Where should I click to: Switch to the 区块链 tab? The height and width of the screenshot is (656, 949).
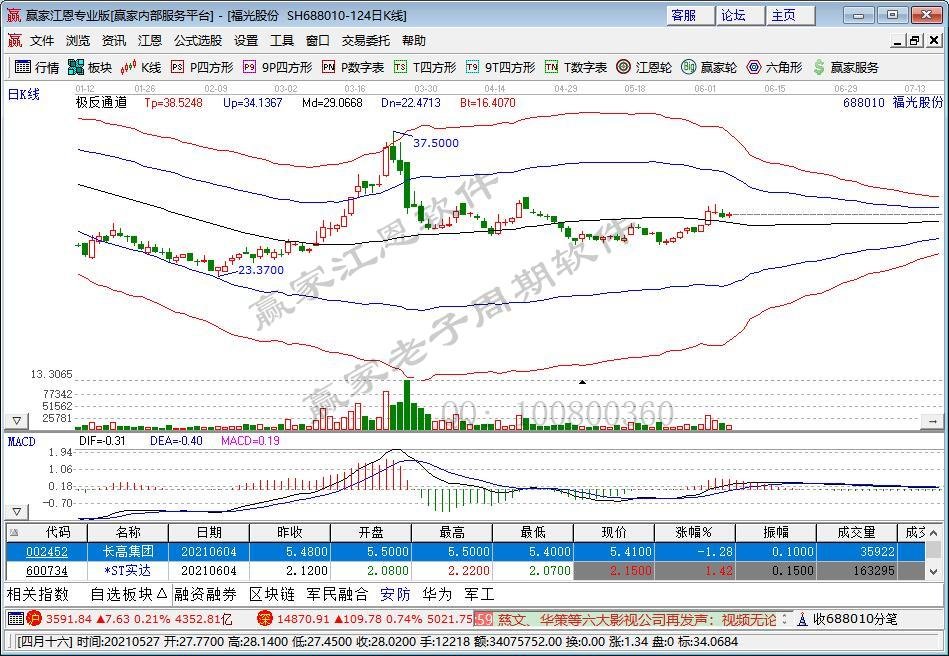click(x=272, y=594)
